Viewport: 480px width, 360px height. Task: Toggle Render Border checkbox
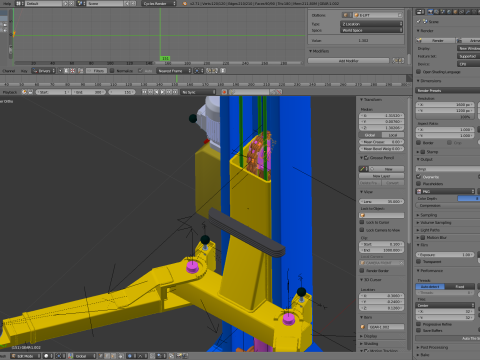[x=362, y=271]
